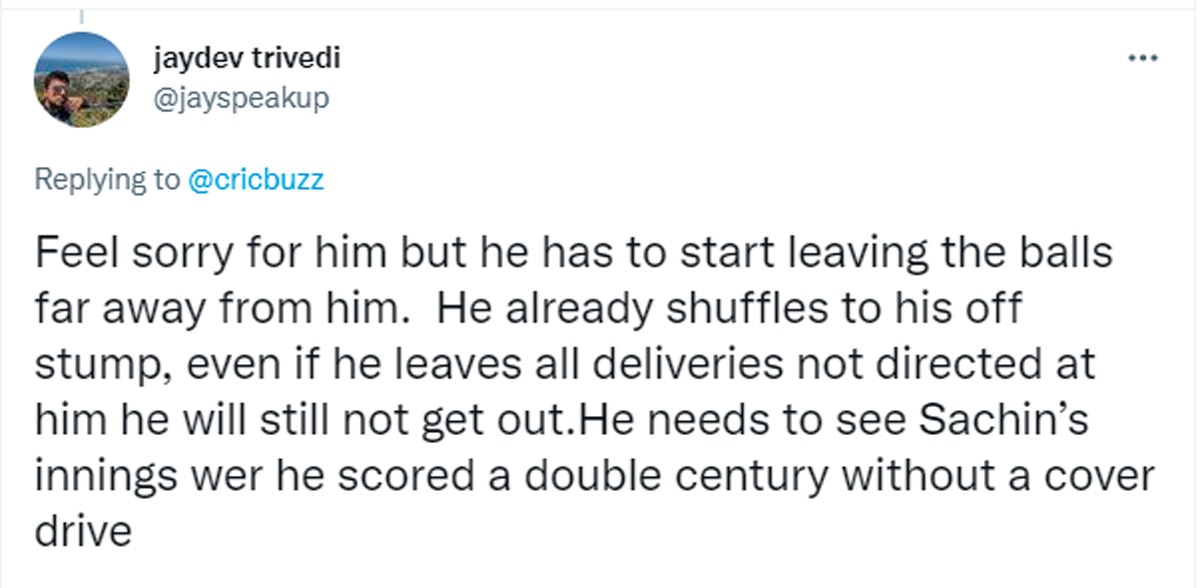
Task: Select the display name jaydev trivedi
Action: [x=246, y=57]
